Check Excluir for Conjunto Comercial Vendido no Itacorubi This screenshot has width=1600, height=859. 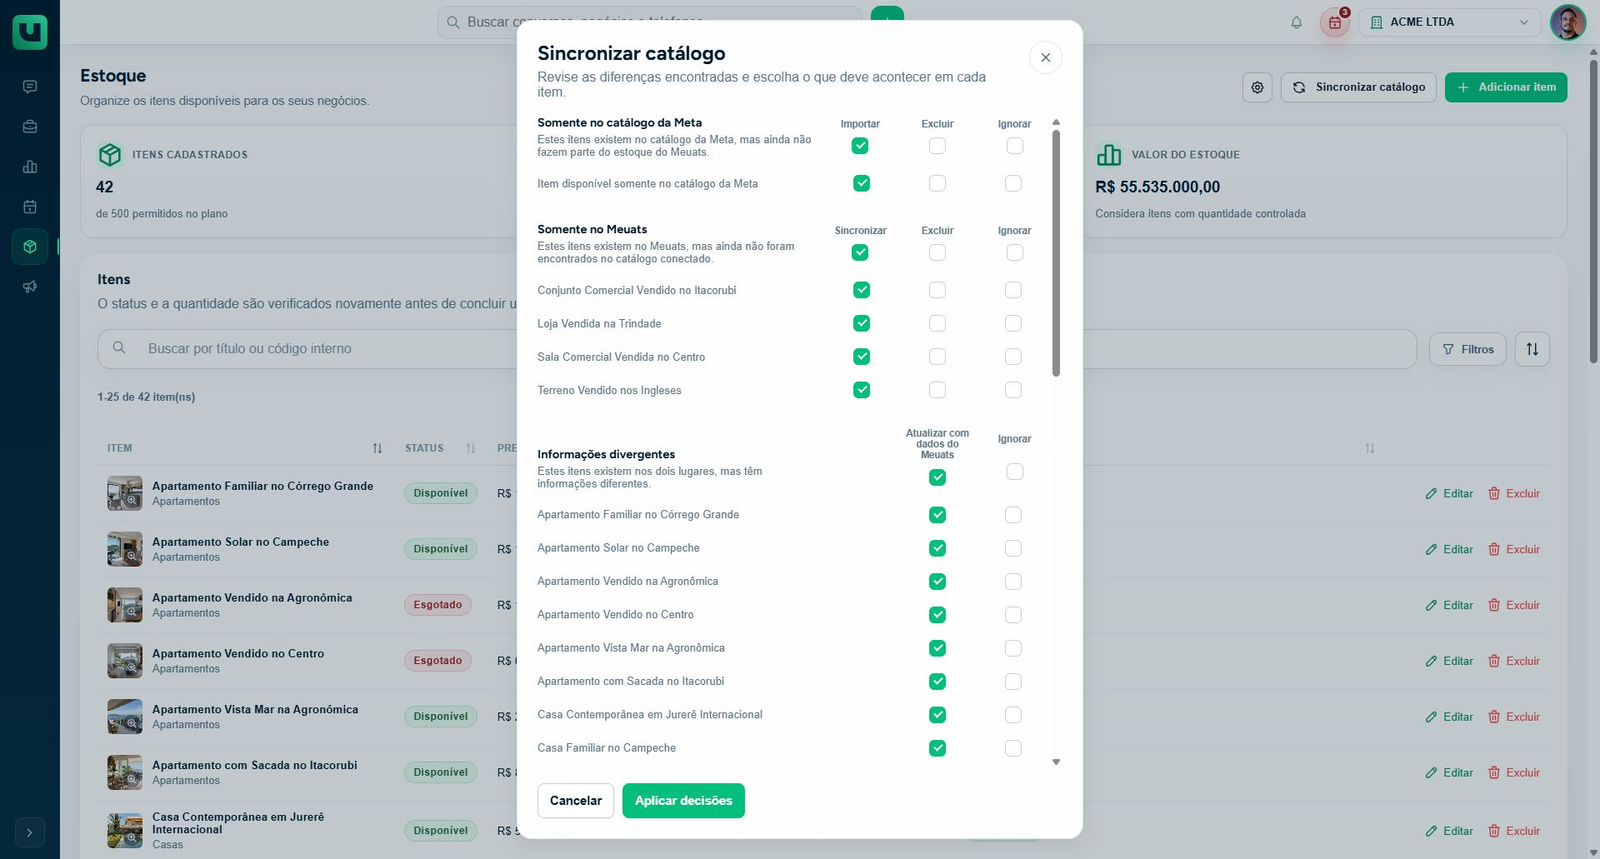937,290
